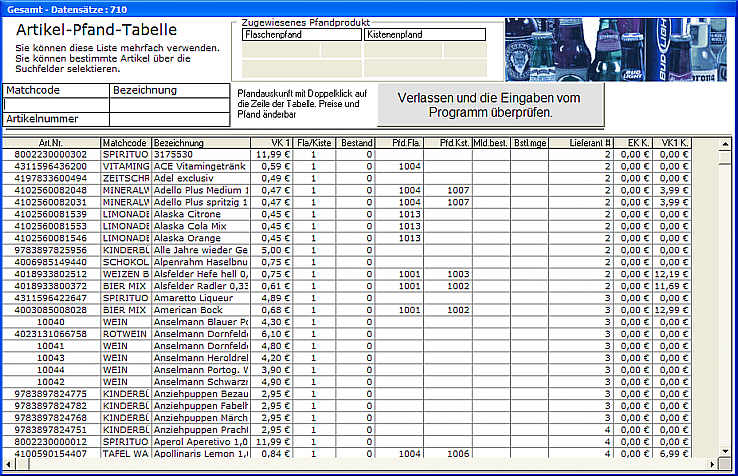Viewport: 738px width, 476px height.
Task: Click the Mld.best. column header
Action: (x=491, y=143)
